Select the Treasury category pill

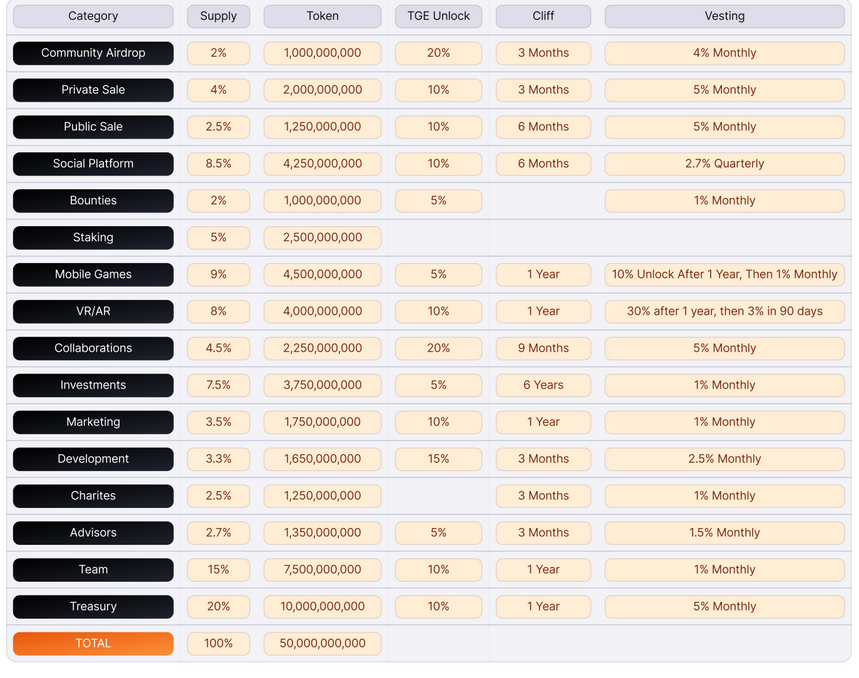pos(93,607)
